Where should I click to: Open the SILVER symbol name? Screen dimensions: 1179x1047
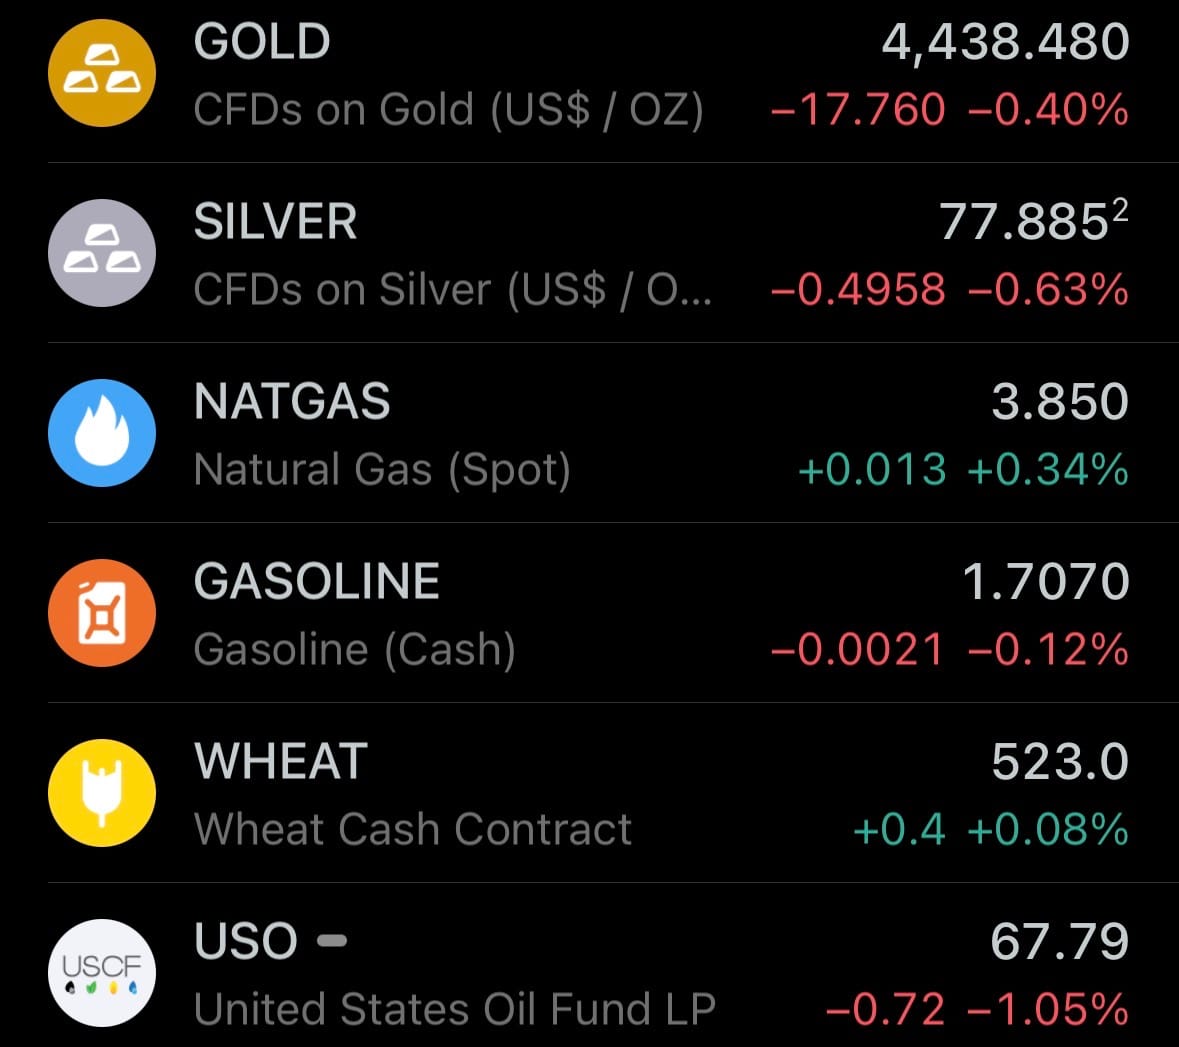pos(275,222)
